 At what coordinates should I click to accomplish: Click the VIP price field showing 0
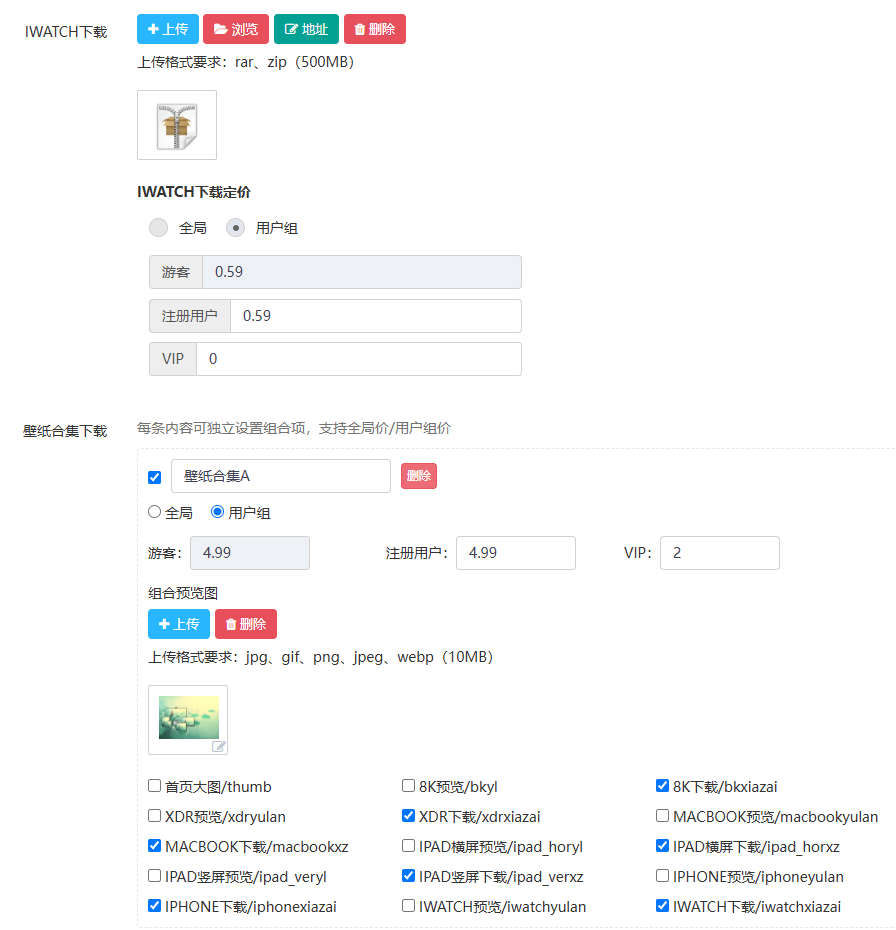pos(358,359)
